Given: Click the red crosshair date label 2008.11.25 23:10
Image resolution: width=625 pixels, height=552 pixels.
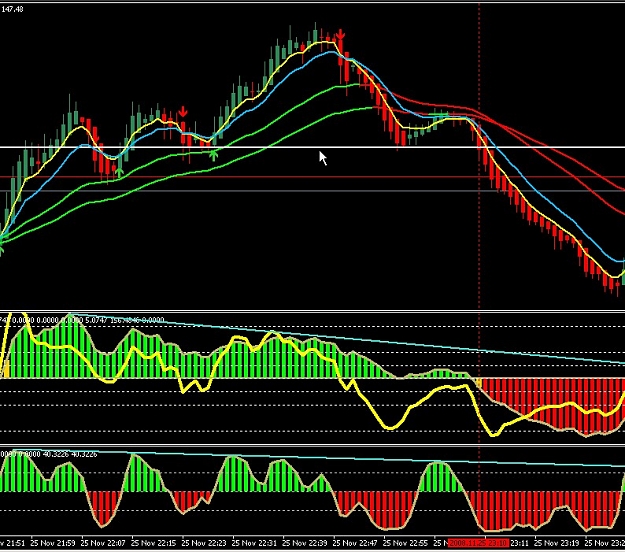Looking at the screenshot, I should coord(478,543).
